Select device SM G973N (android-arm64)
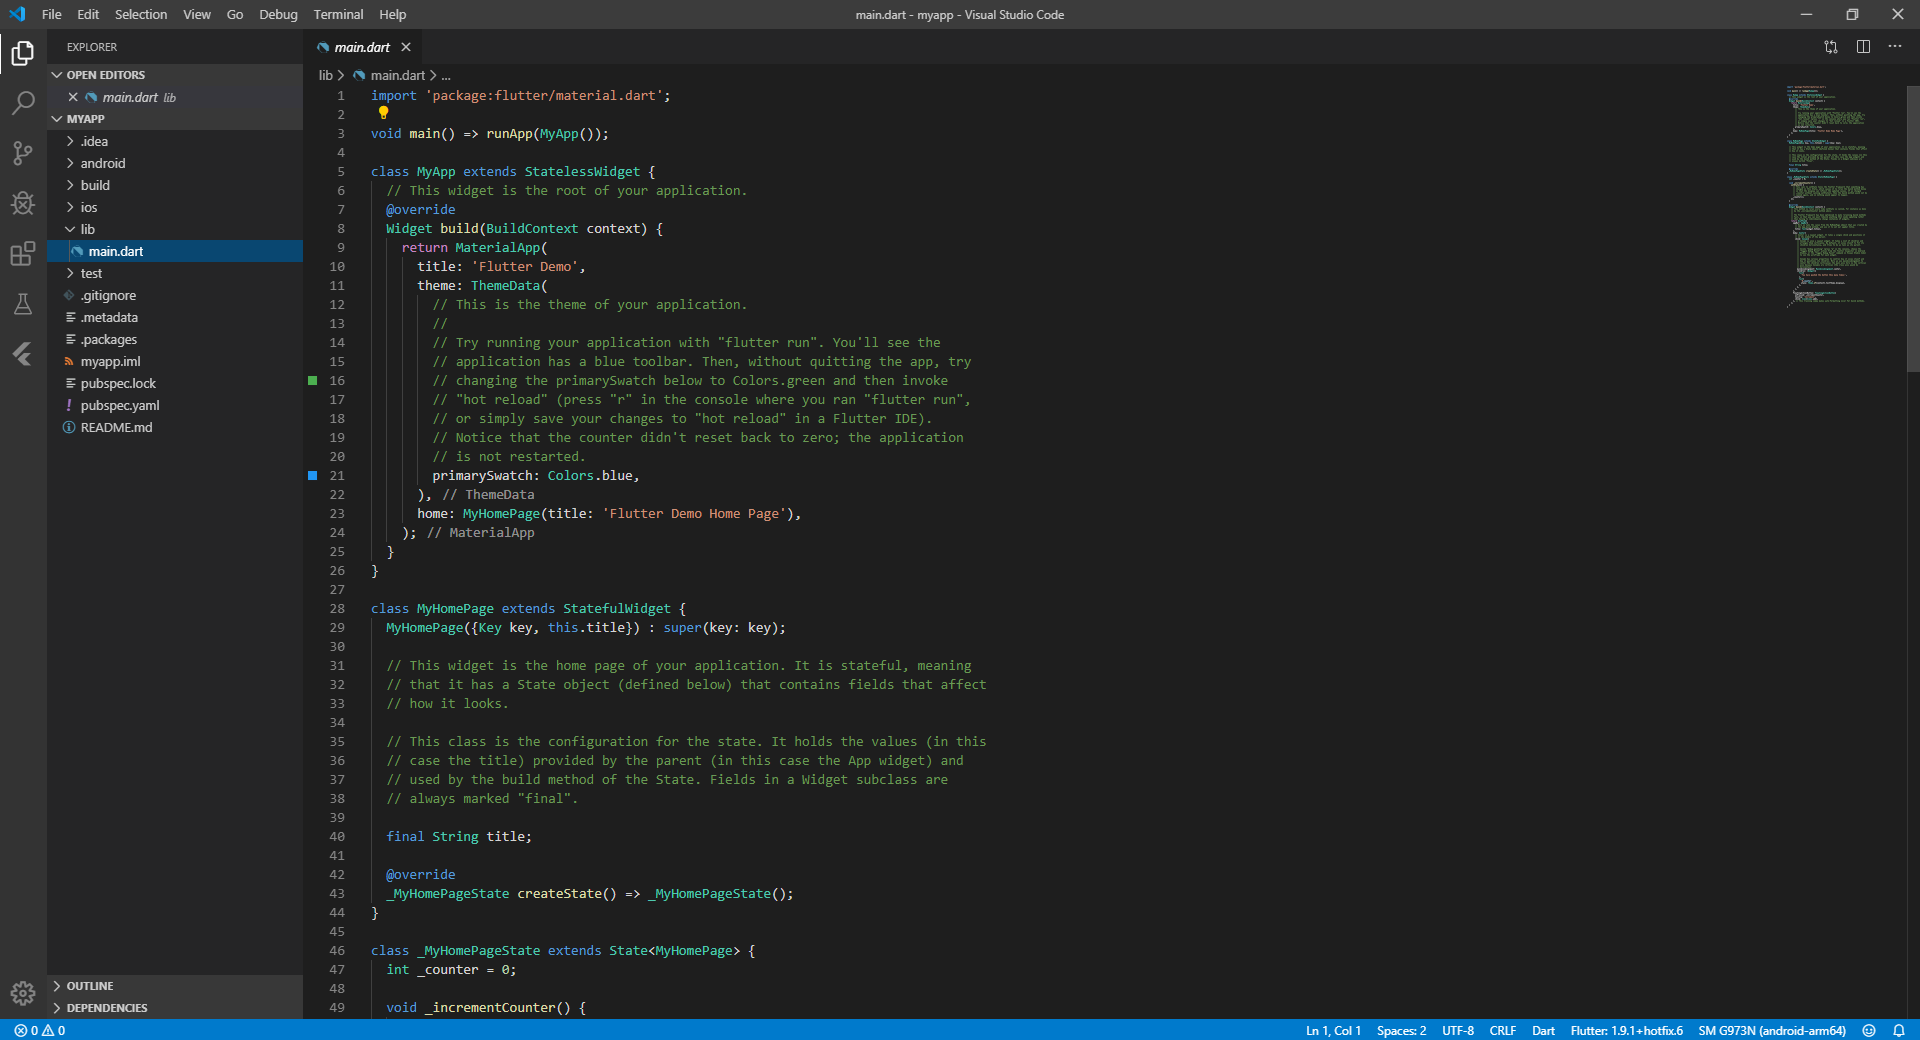The height and width of the screenshot is (1040, 1920). point(1772,1030)
